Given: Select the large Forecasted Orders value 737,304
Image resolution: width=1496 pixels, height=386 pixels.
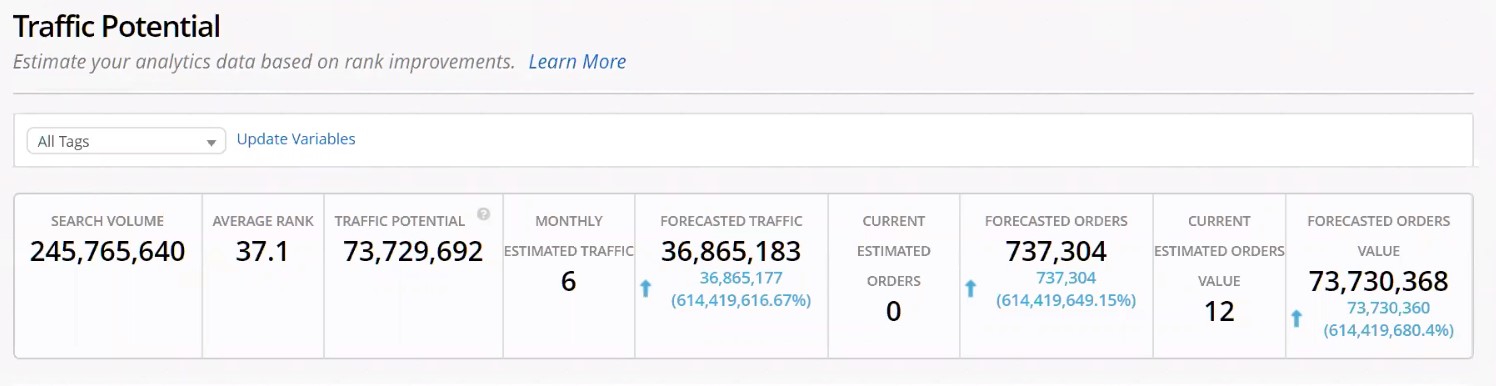Looking at the screenshot, I should pyautogui.click(x=1056, y=252).
